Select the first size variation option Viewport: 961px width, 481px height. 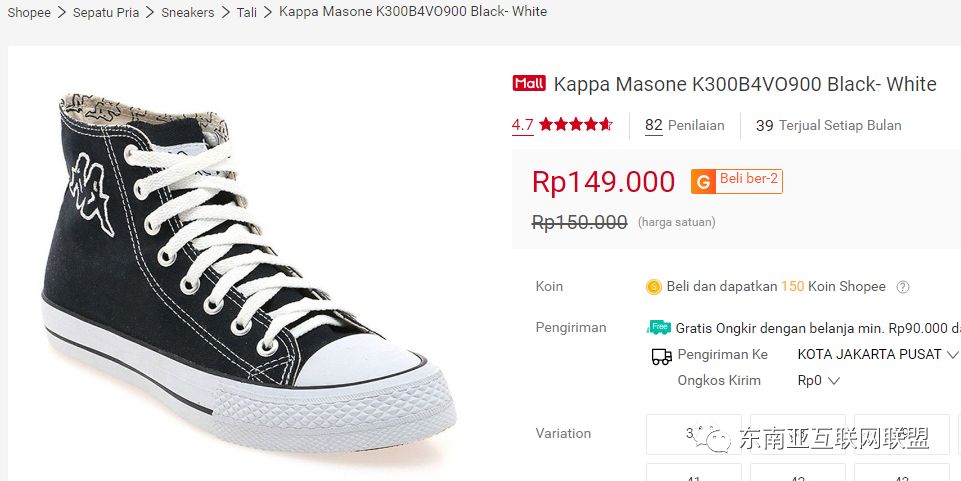coord(693,432)
